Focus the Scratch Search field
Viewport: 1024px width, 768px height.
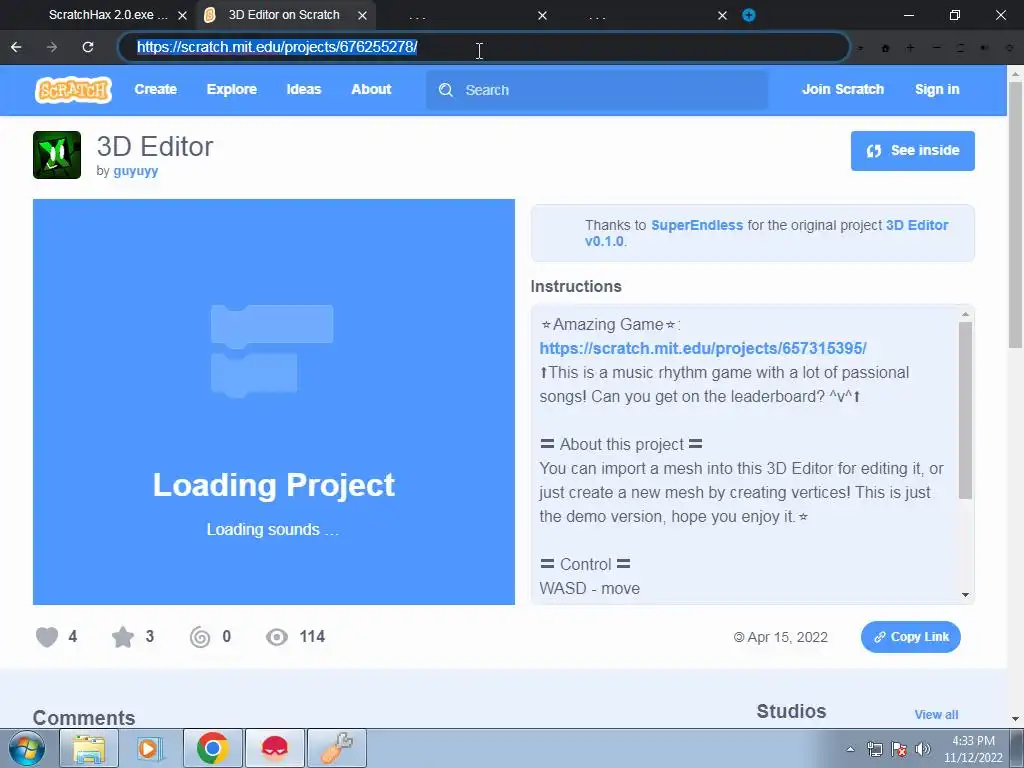pyautogui.click(x=597, y=90)
